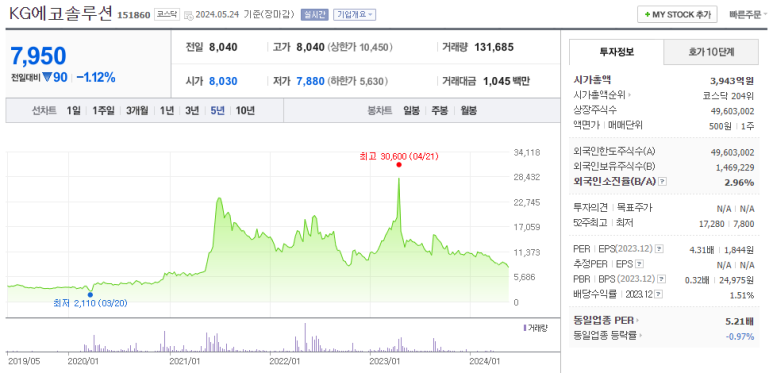Click help icon next to 배당수익률 2023.12
Image resolution: width=773 pixels, height=373 pixels.
pos(659,295)
